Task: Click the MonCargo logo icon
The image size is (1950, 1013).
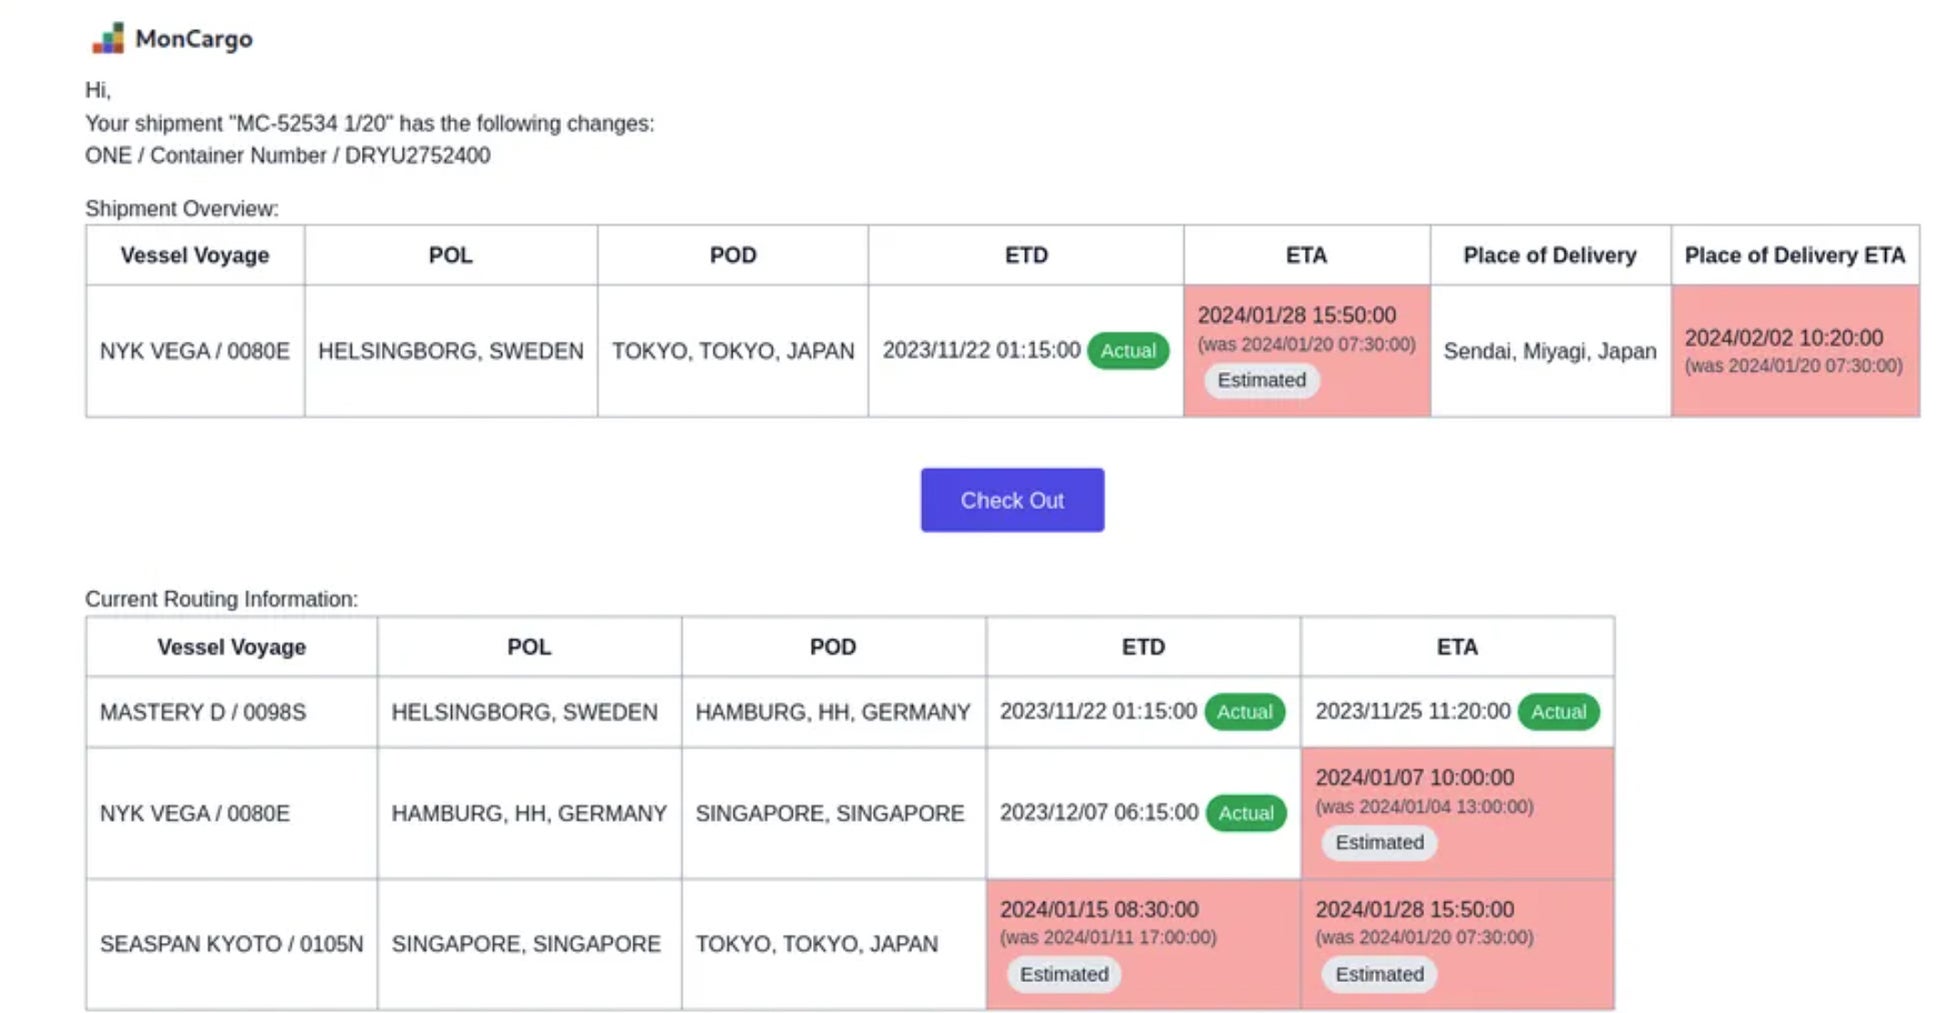Action: 108,38
